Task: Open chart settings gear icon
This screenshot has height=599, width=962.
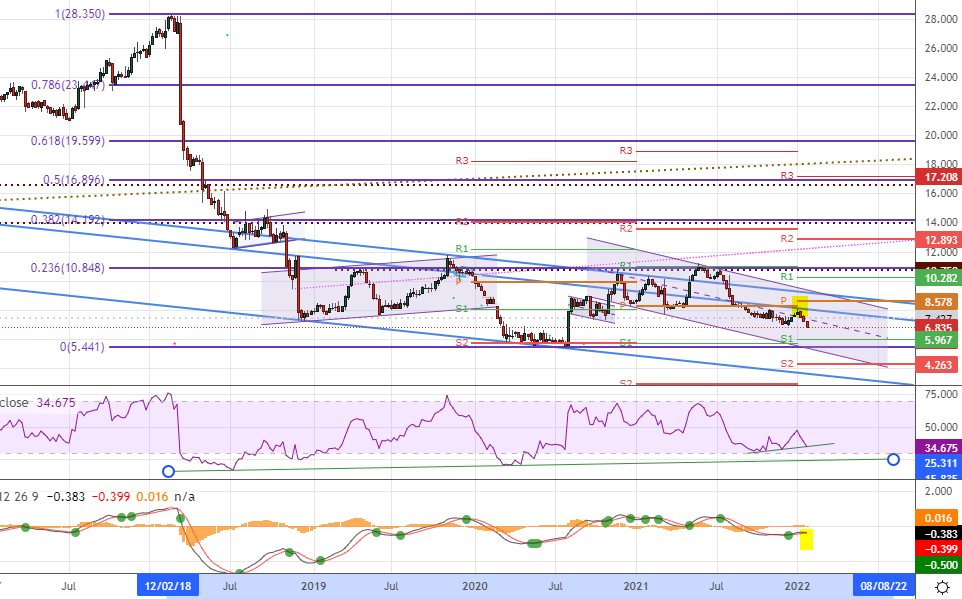Action: coord(942,586)
